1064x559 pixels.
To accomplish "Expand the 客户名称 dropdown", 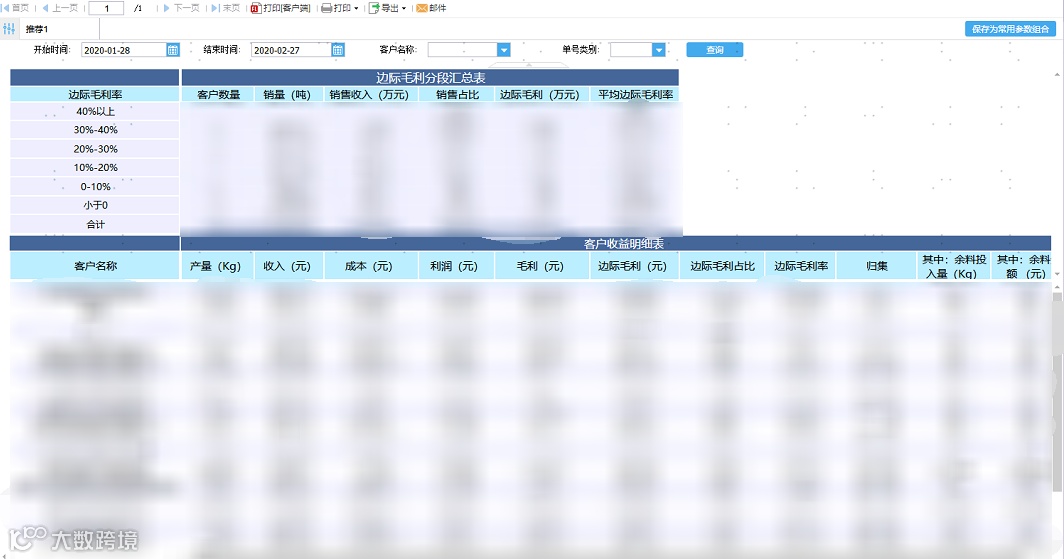I will pyautogui.click(x=504, y=50).
